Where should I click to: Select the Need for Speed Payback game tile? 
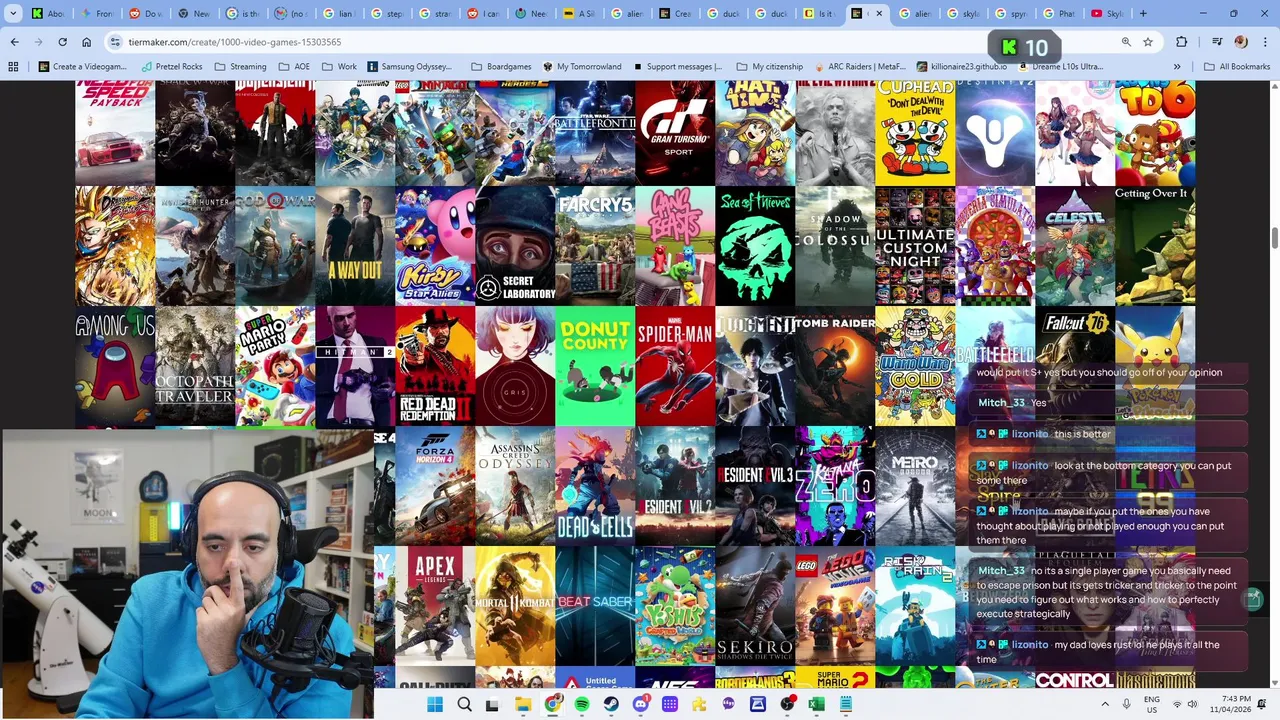pos(115,132)
